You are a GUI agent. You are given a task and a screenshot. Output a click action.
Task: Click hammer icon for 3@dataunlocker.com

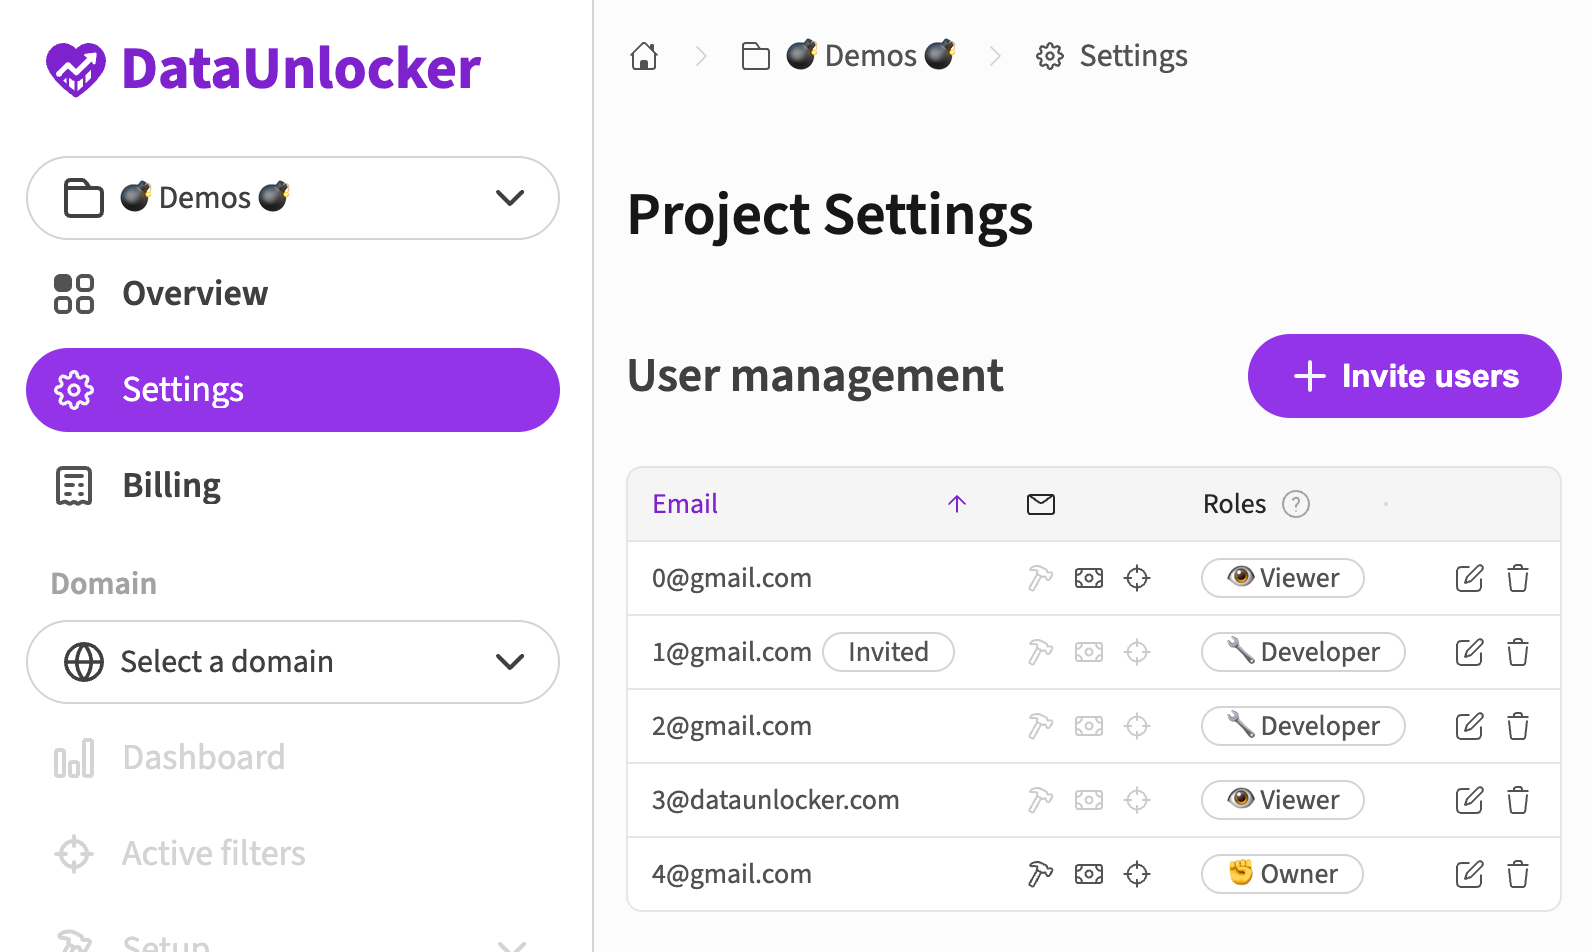(1040, 800)
